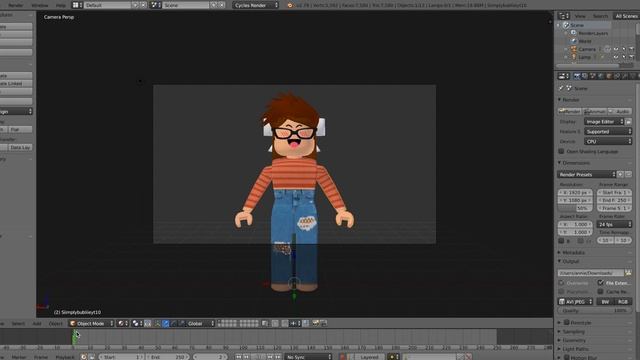
Task: Remove render preset with minus button
Action: pos(628,175)
